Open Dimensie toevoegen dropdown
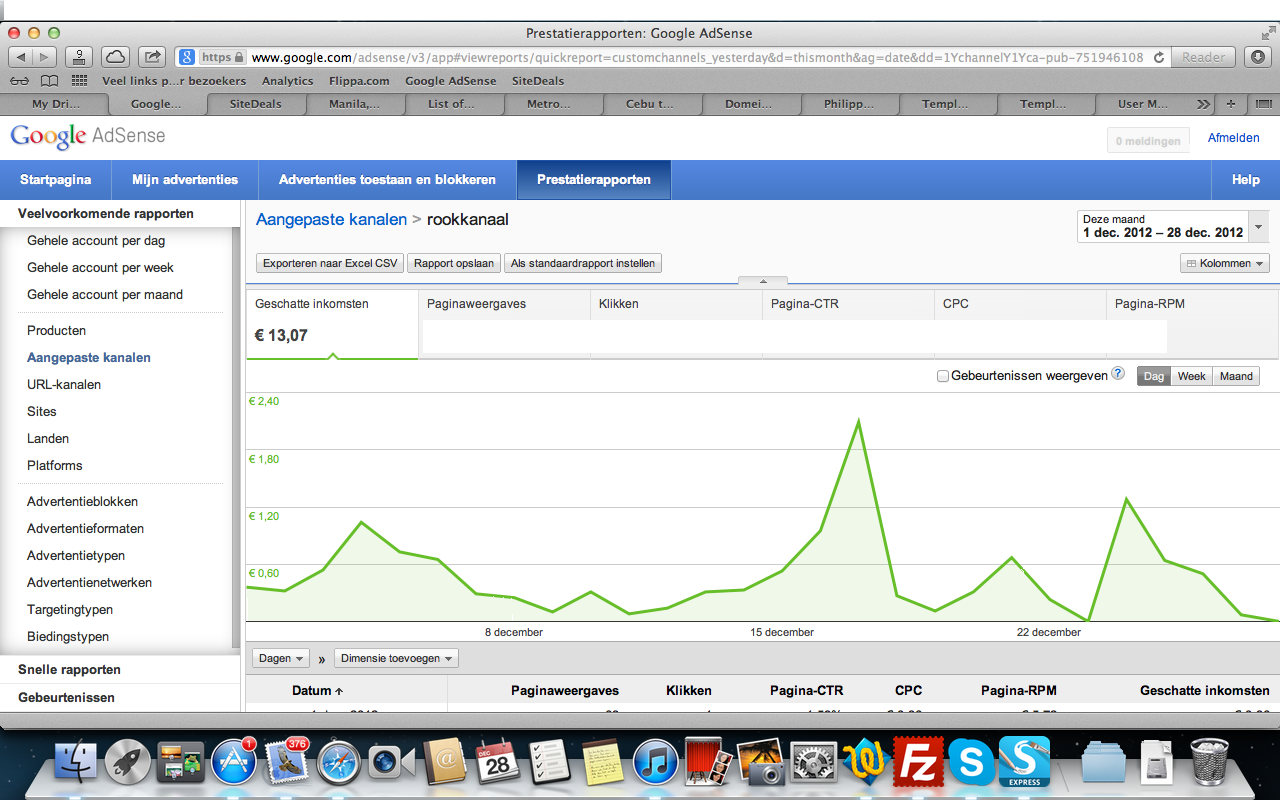The image size is (1280, 800). tap(396, 658)
